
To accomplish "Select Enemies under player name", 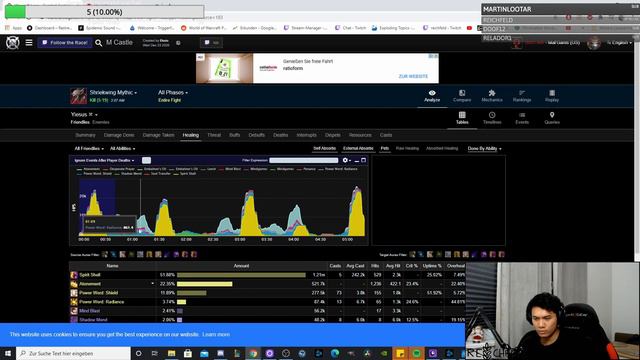I will click(x=101, y=122).
